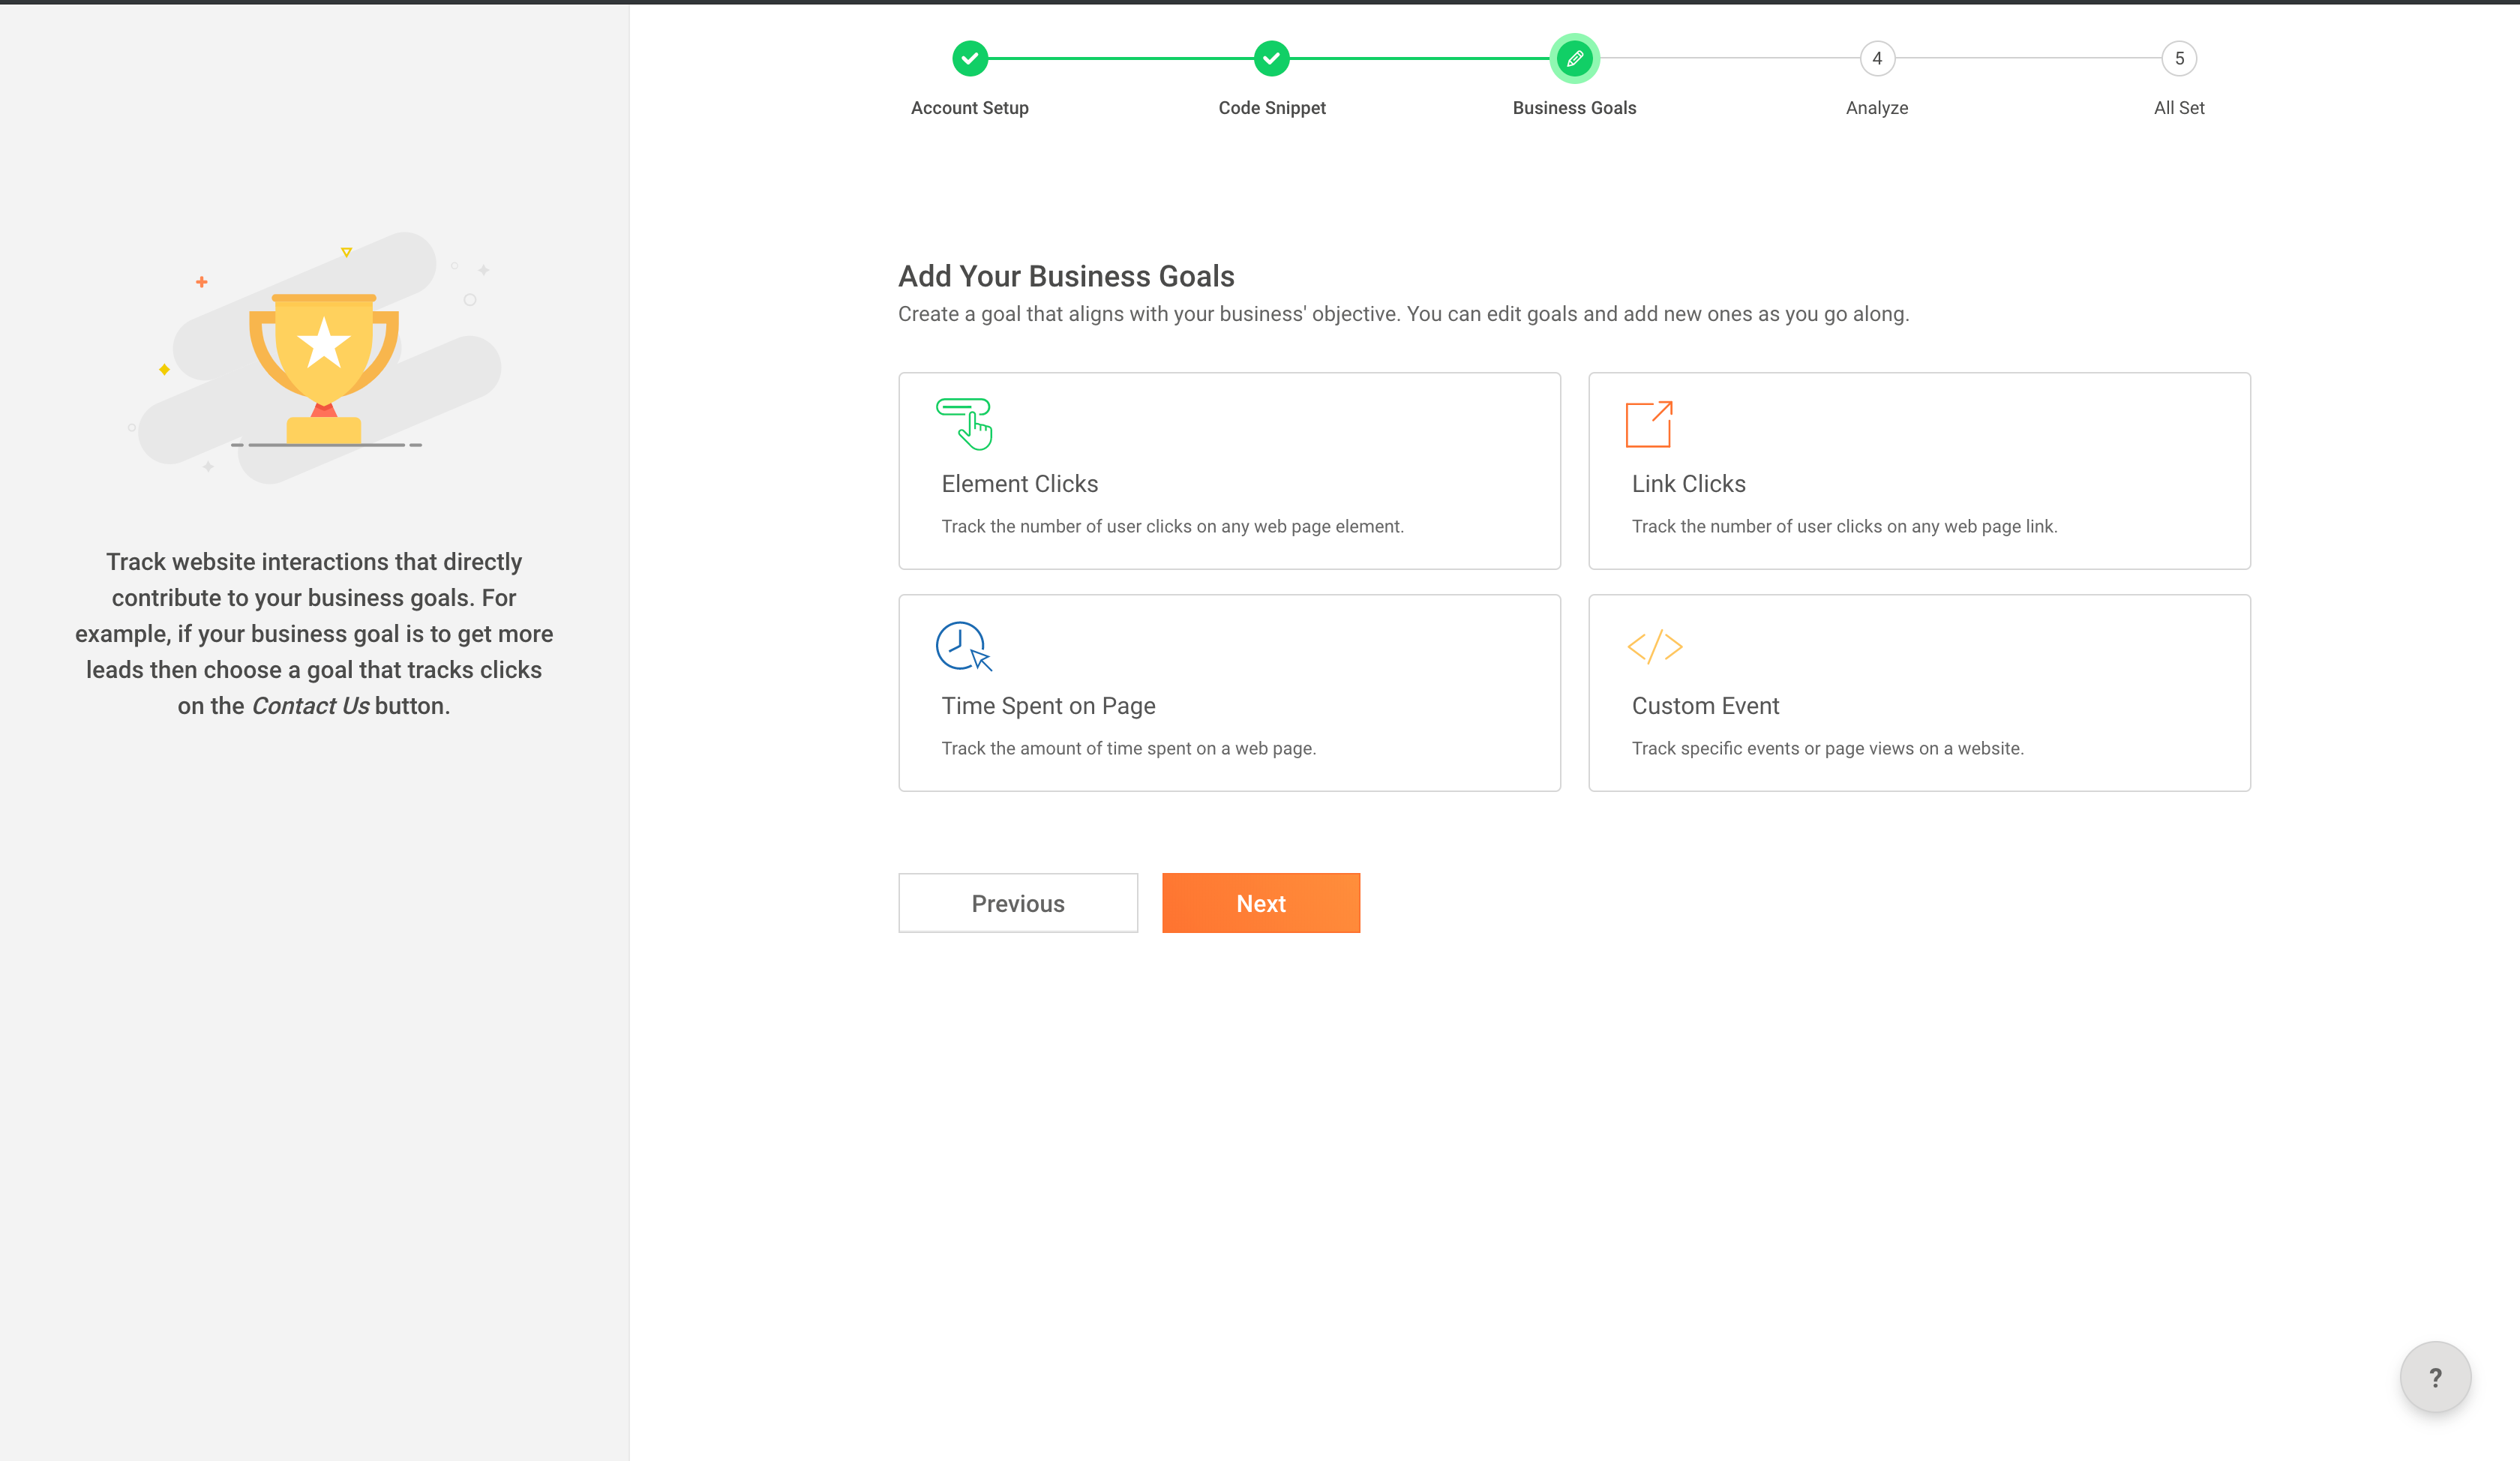Go to step 5 All Set circle

coord(2178,59)
